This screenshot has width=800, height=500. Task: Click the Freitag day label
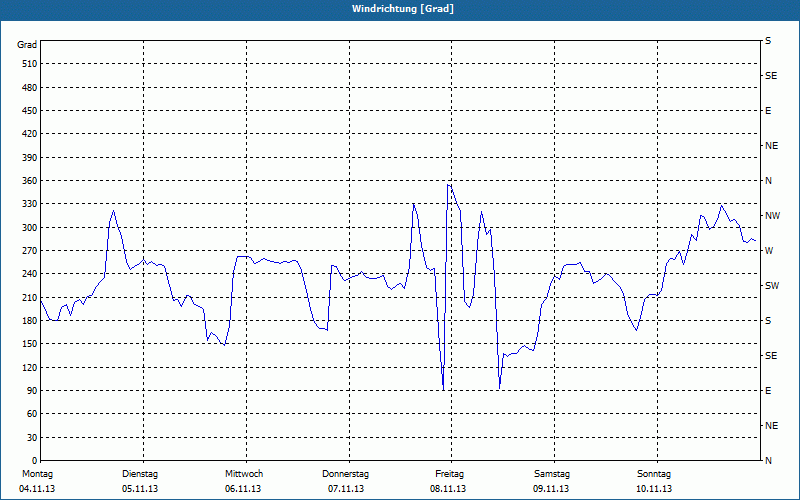[x=449, y=474]
